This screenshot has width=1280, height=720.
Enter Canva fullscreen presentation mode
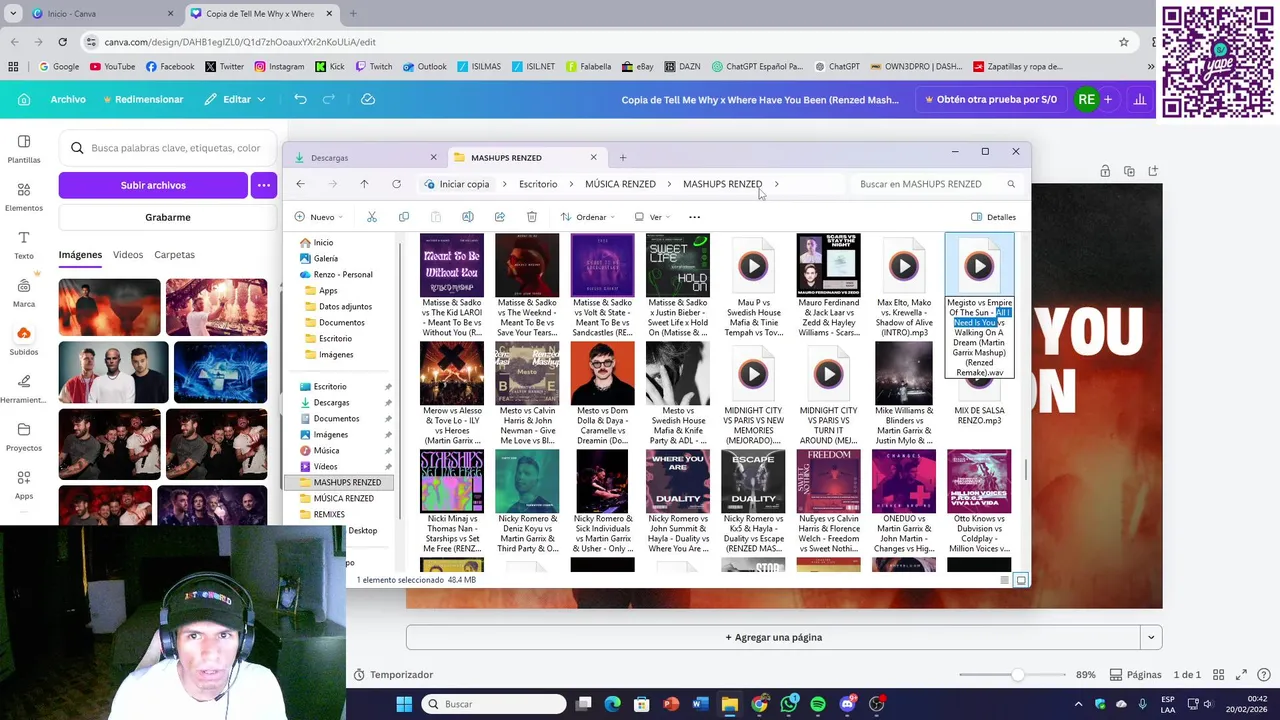tap(1242, 675)
